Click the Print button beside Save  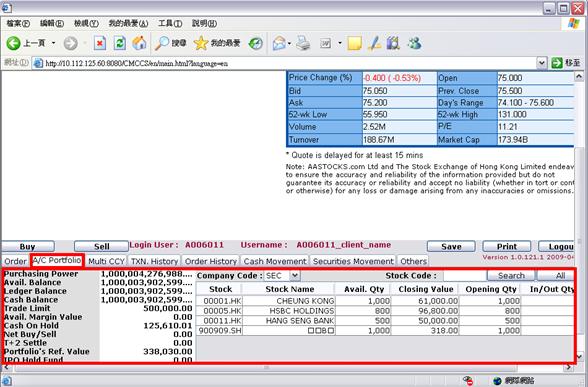click(x=507, y=246)
